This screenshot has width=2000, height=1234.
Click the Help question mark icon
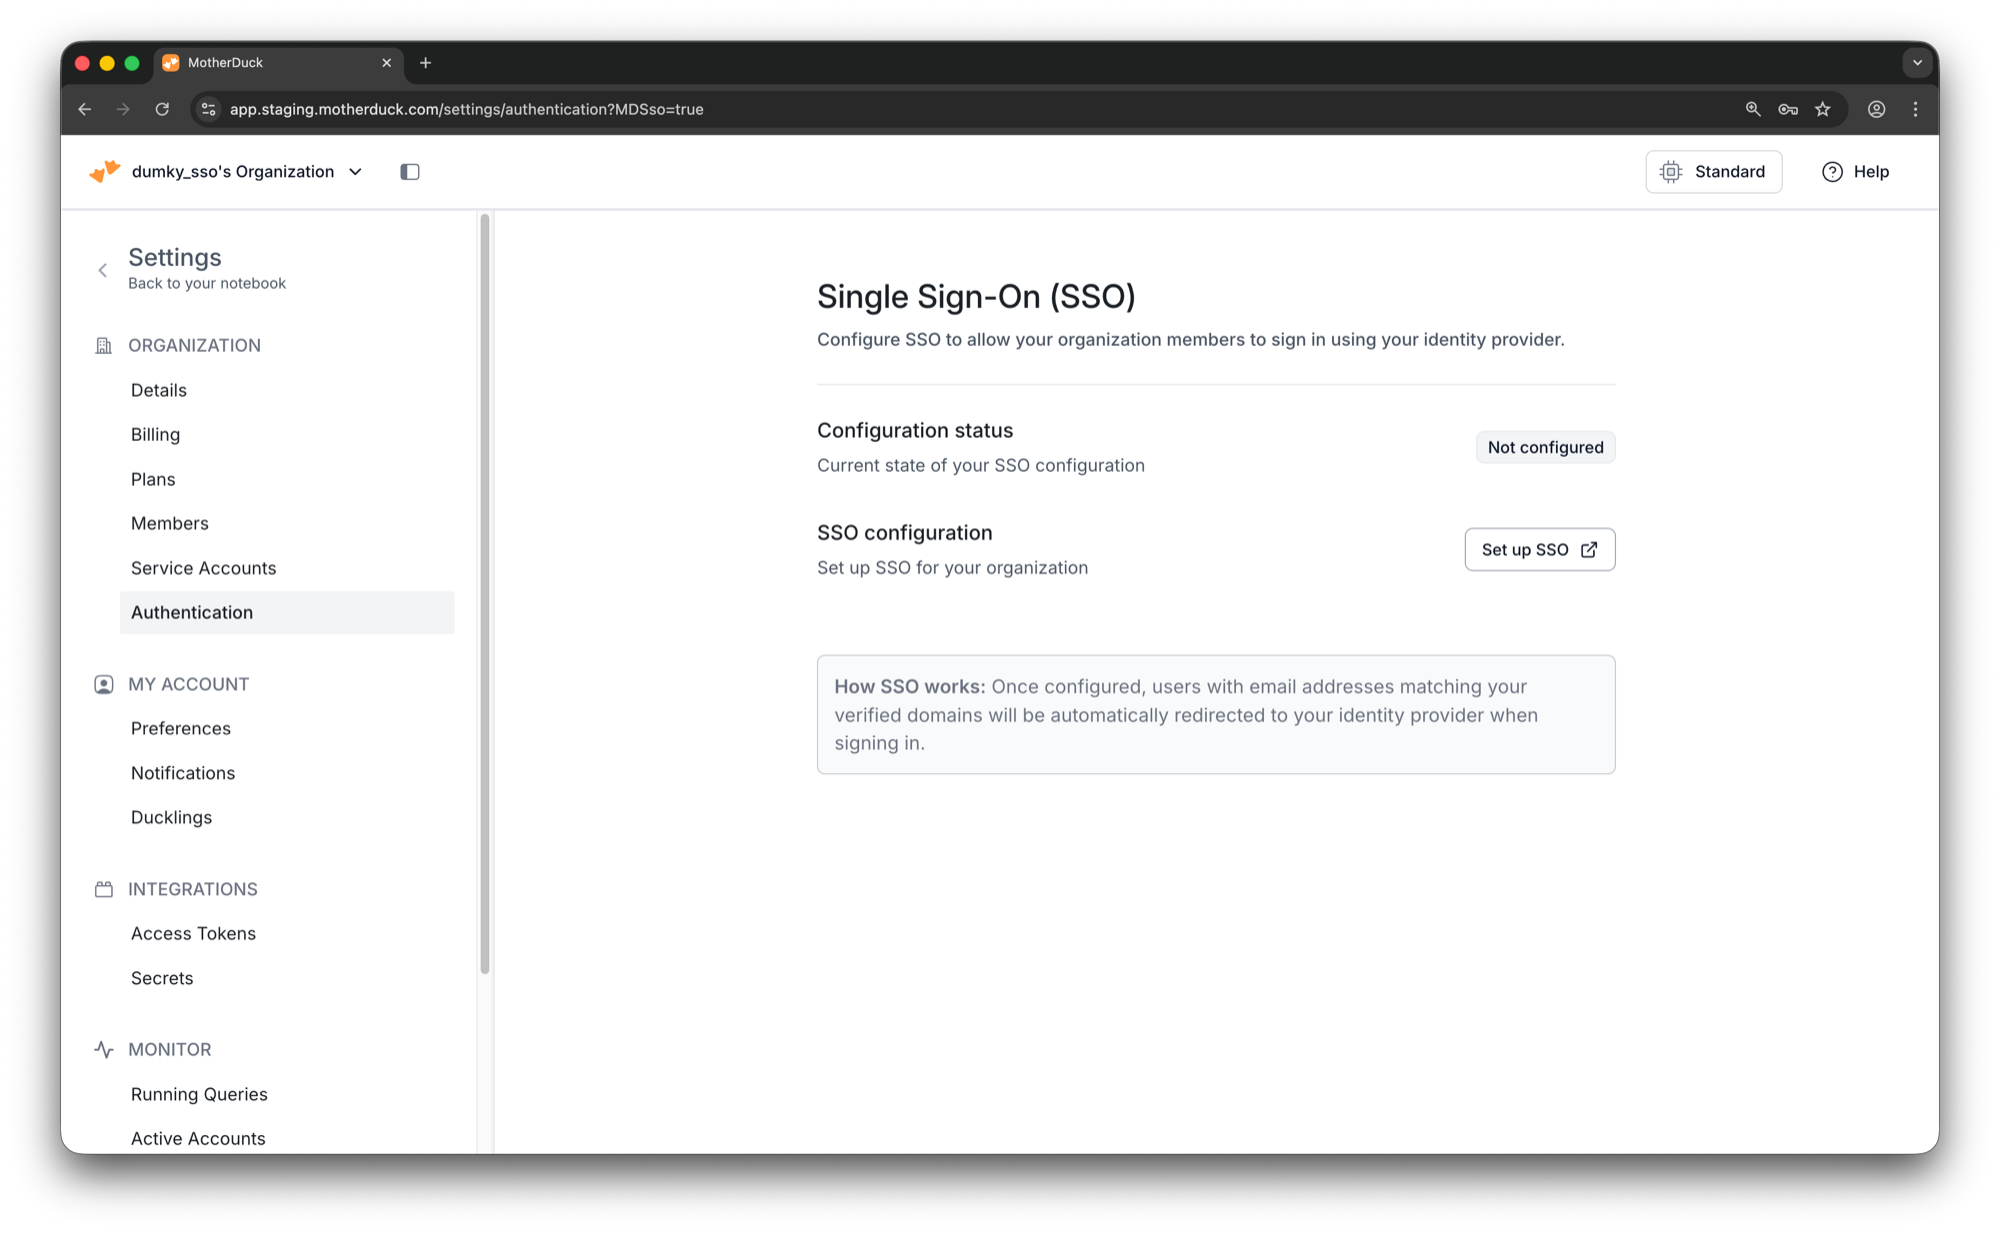point(1831,171)
